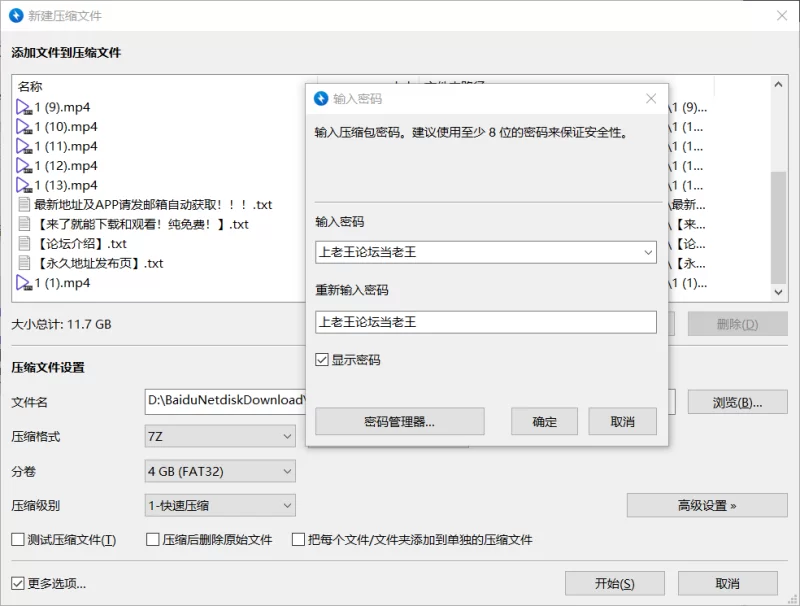Viewport: 800px width, 606px height.
Task: Click the video icon of 1 (9).mp4
Action: point(25,107)
